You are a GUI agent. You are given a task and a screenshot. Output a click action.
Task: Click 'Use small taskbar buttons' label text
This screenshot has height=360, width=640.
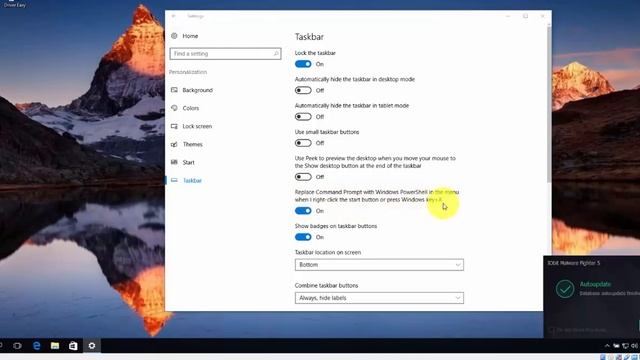pyautogui.click(x=327, y=132)
